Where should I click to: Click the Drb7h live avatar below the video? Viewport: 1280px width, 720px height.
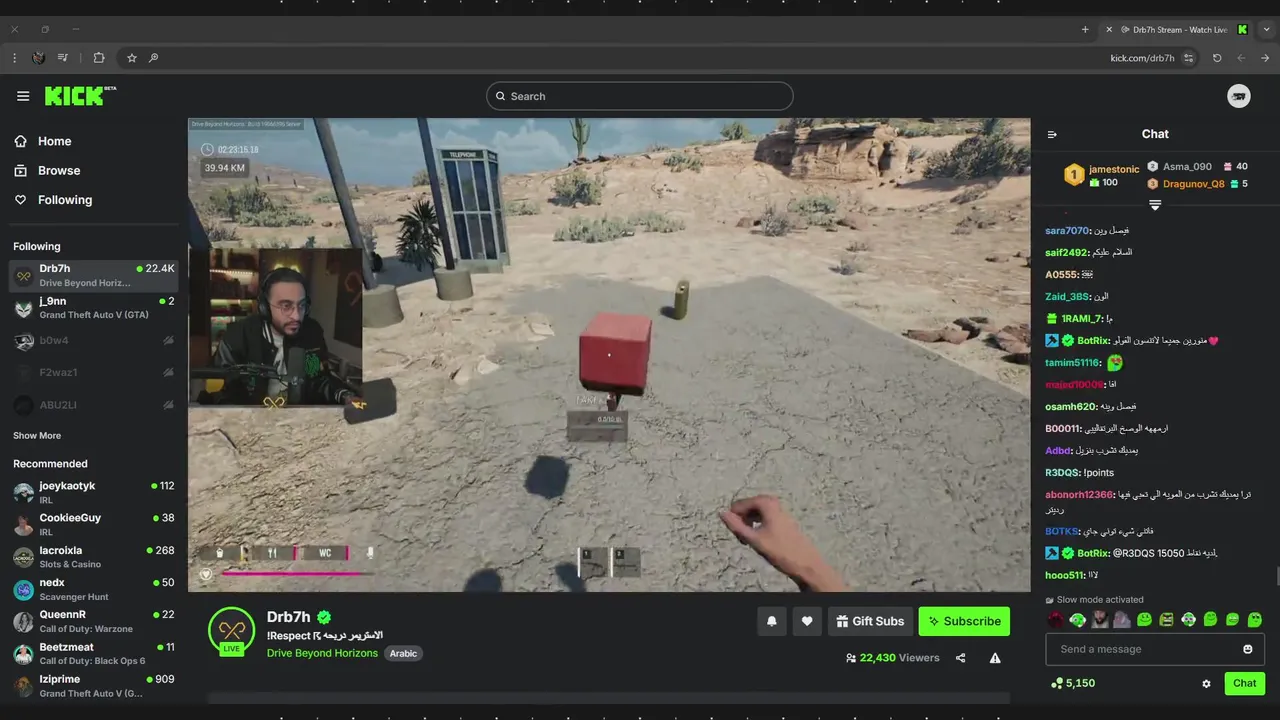pyautogui.click(x=231, y=631)
